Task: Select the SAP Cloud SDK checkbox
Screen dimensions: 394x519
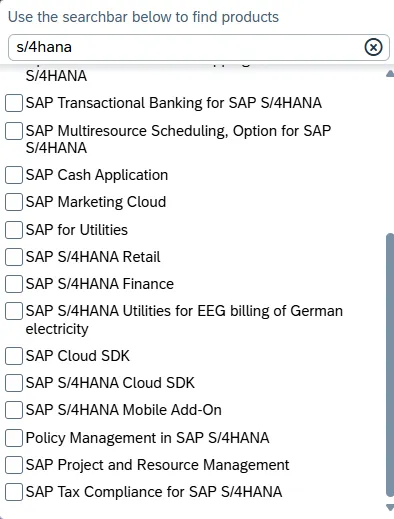Action: [x=14, y=356]
